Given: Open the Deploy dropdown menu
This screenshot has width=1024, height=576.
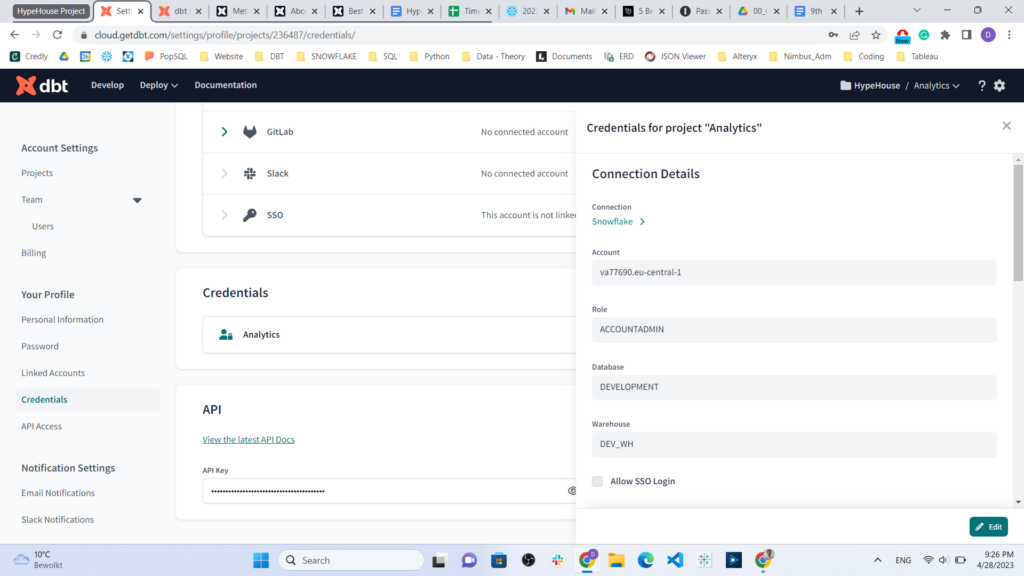Looking at the screenshot, I should click(x=158, y=85).
